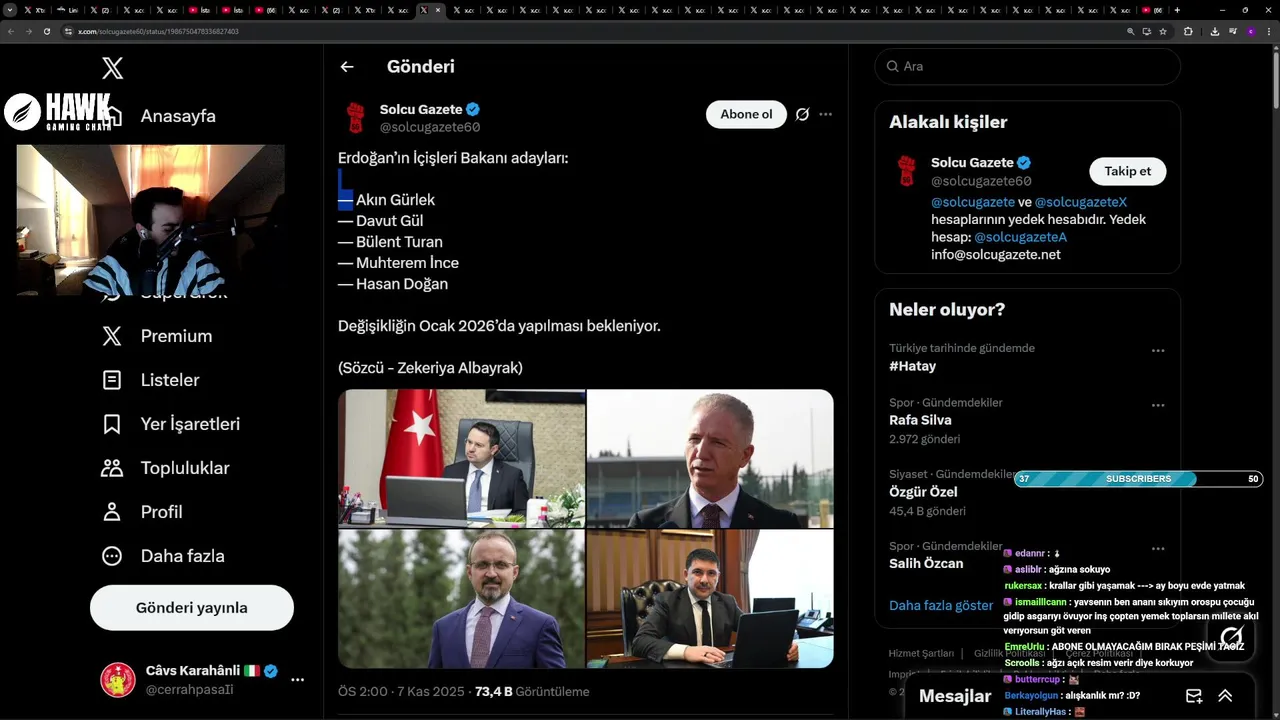1280x720 pixels.
Task: Click the Listeler icon in sidebar
Action: pyautogui.click(x=112, y=380)
